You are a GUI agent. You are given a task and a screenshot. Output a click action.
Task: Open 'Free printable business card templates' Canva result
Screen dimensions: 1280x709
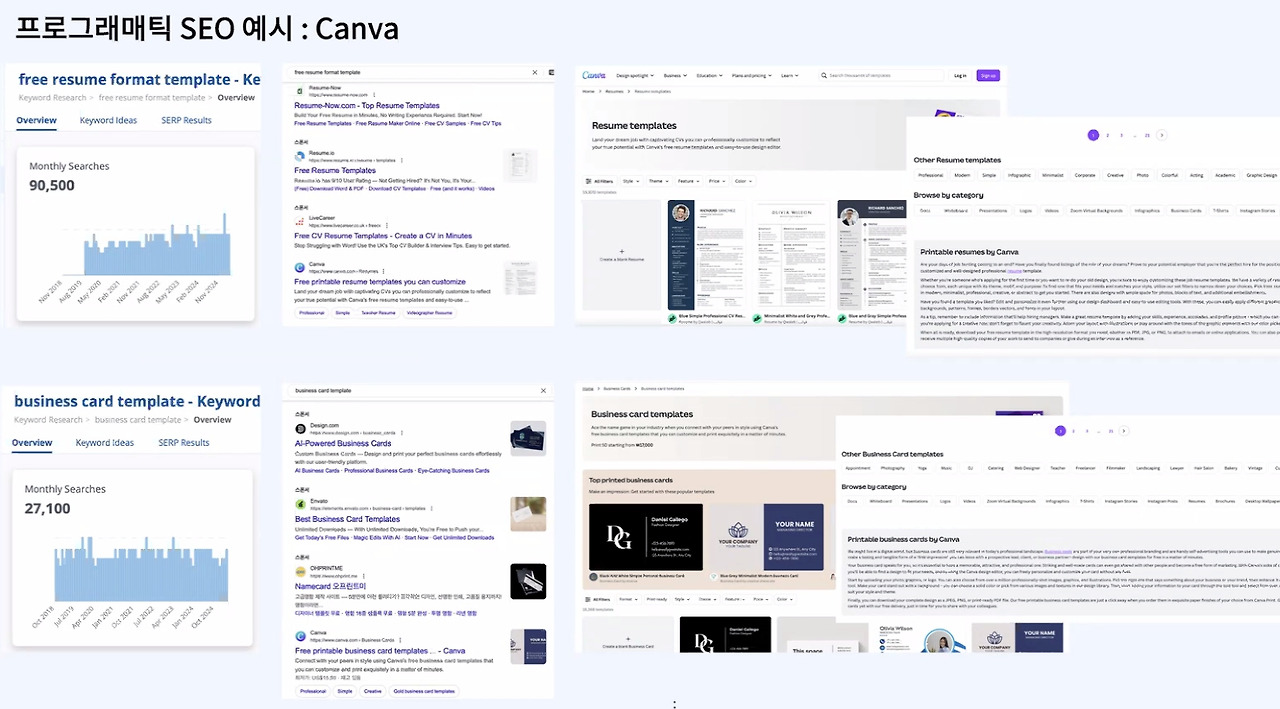(380, 651)
